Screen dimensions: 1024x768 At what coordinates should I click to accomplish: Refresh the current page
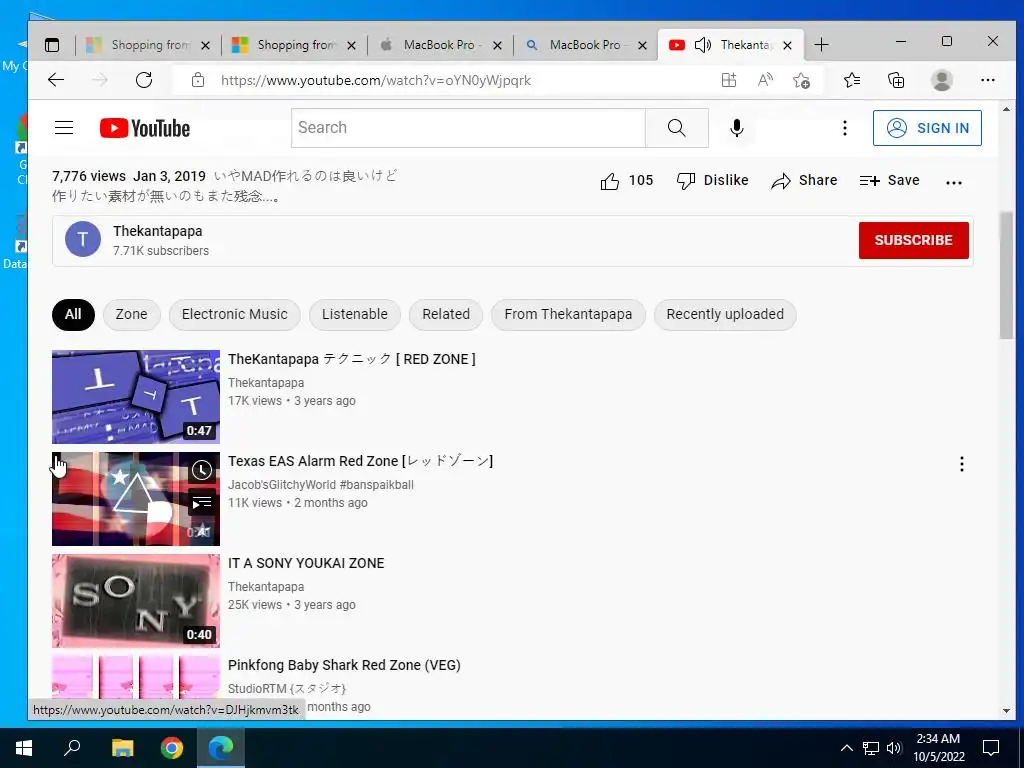pos(144,80)
